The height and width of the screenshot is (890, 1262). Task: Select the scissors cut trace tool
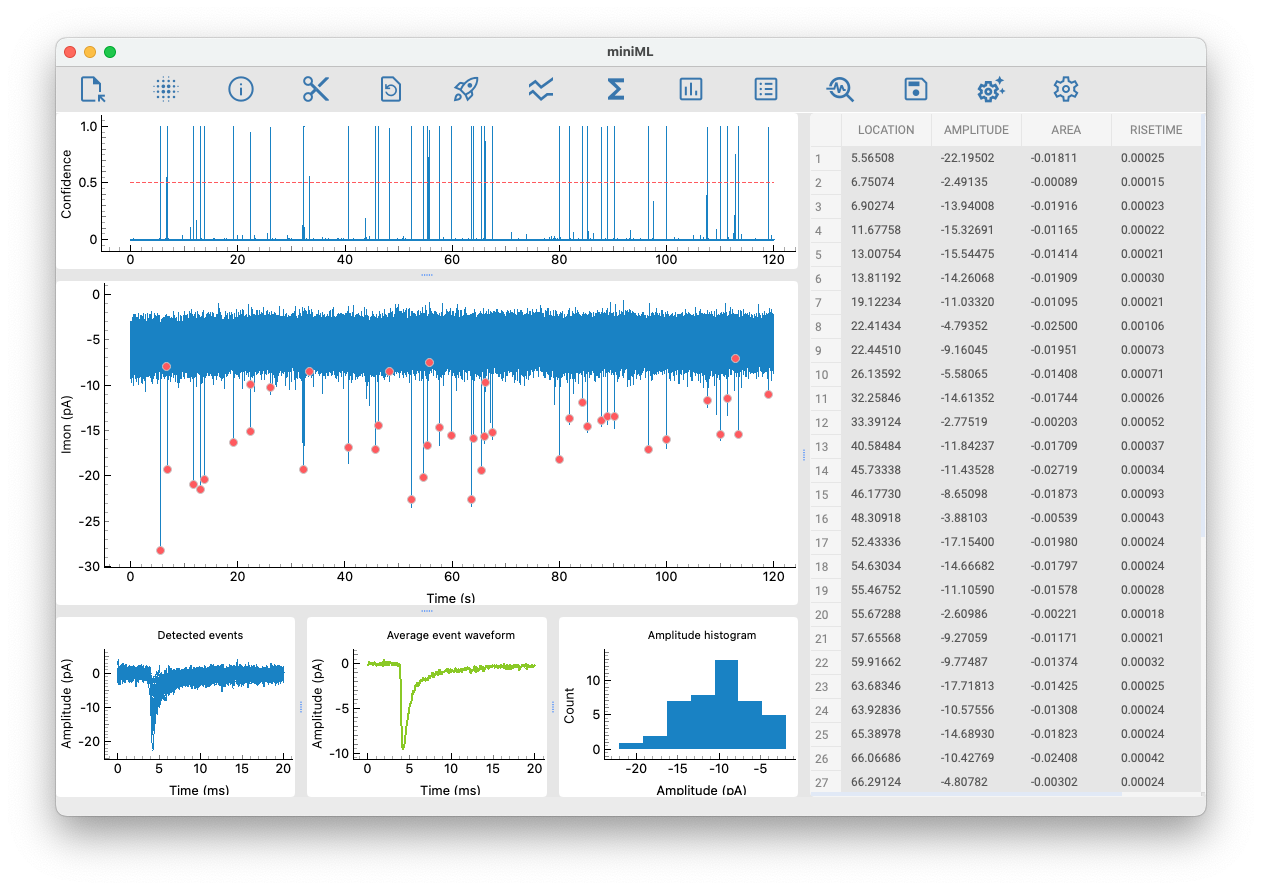coord(316,89)
